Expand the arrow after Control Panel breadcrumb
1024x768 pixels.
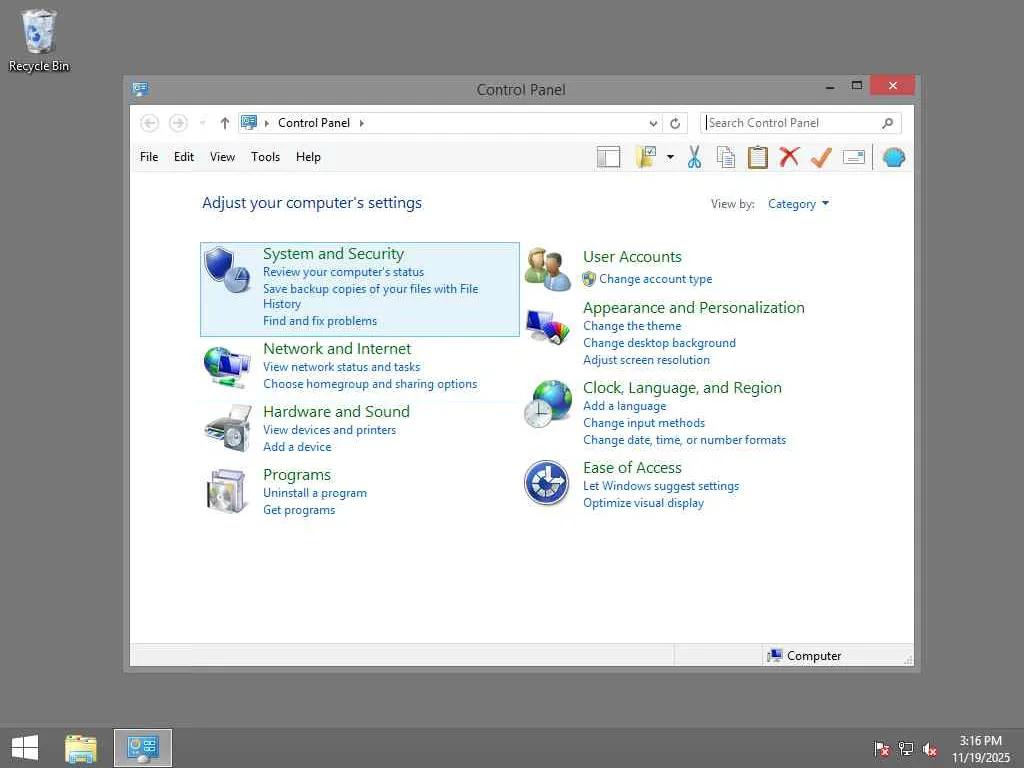(361, 123)
